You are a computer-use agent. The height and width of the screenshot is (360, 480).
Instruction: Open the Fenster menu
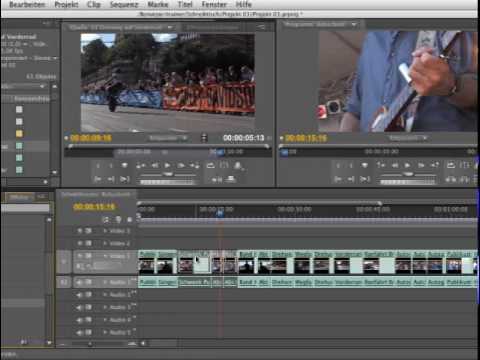tap(214, 5)
